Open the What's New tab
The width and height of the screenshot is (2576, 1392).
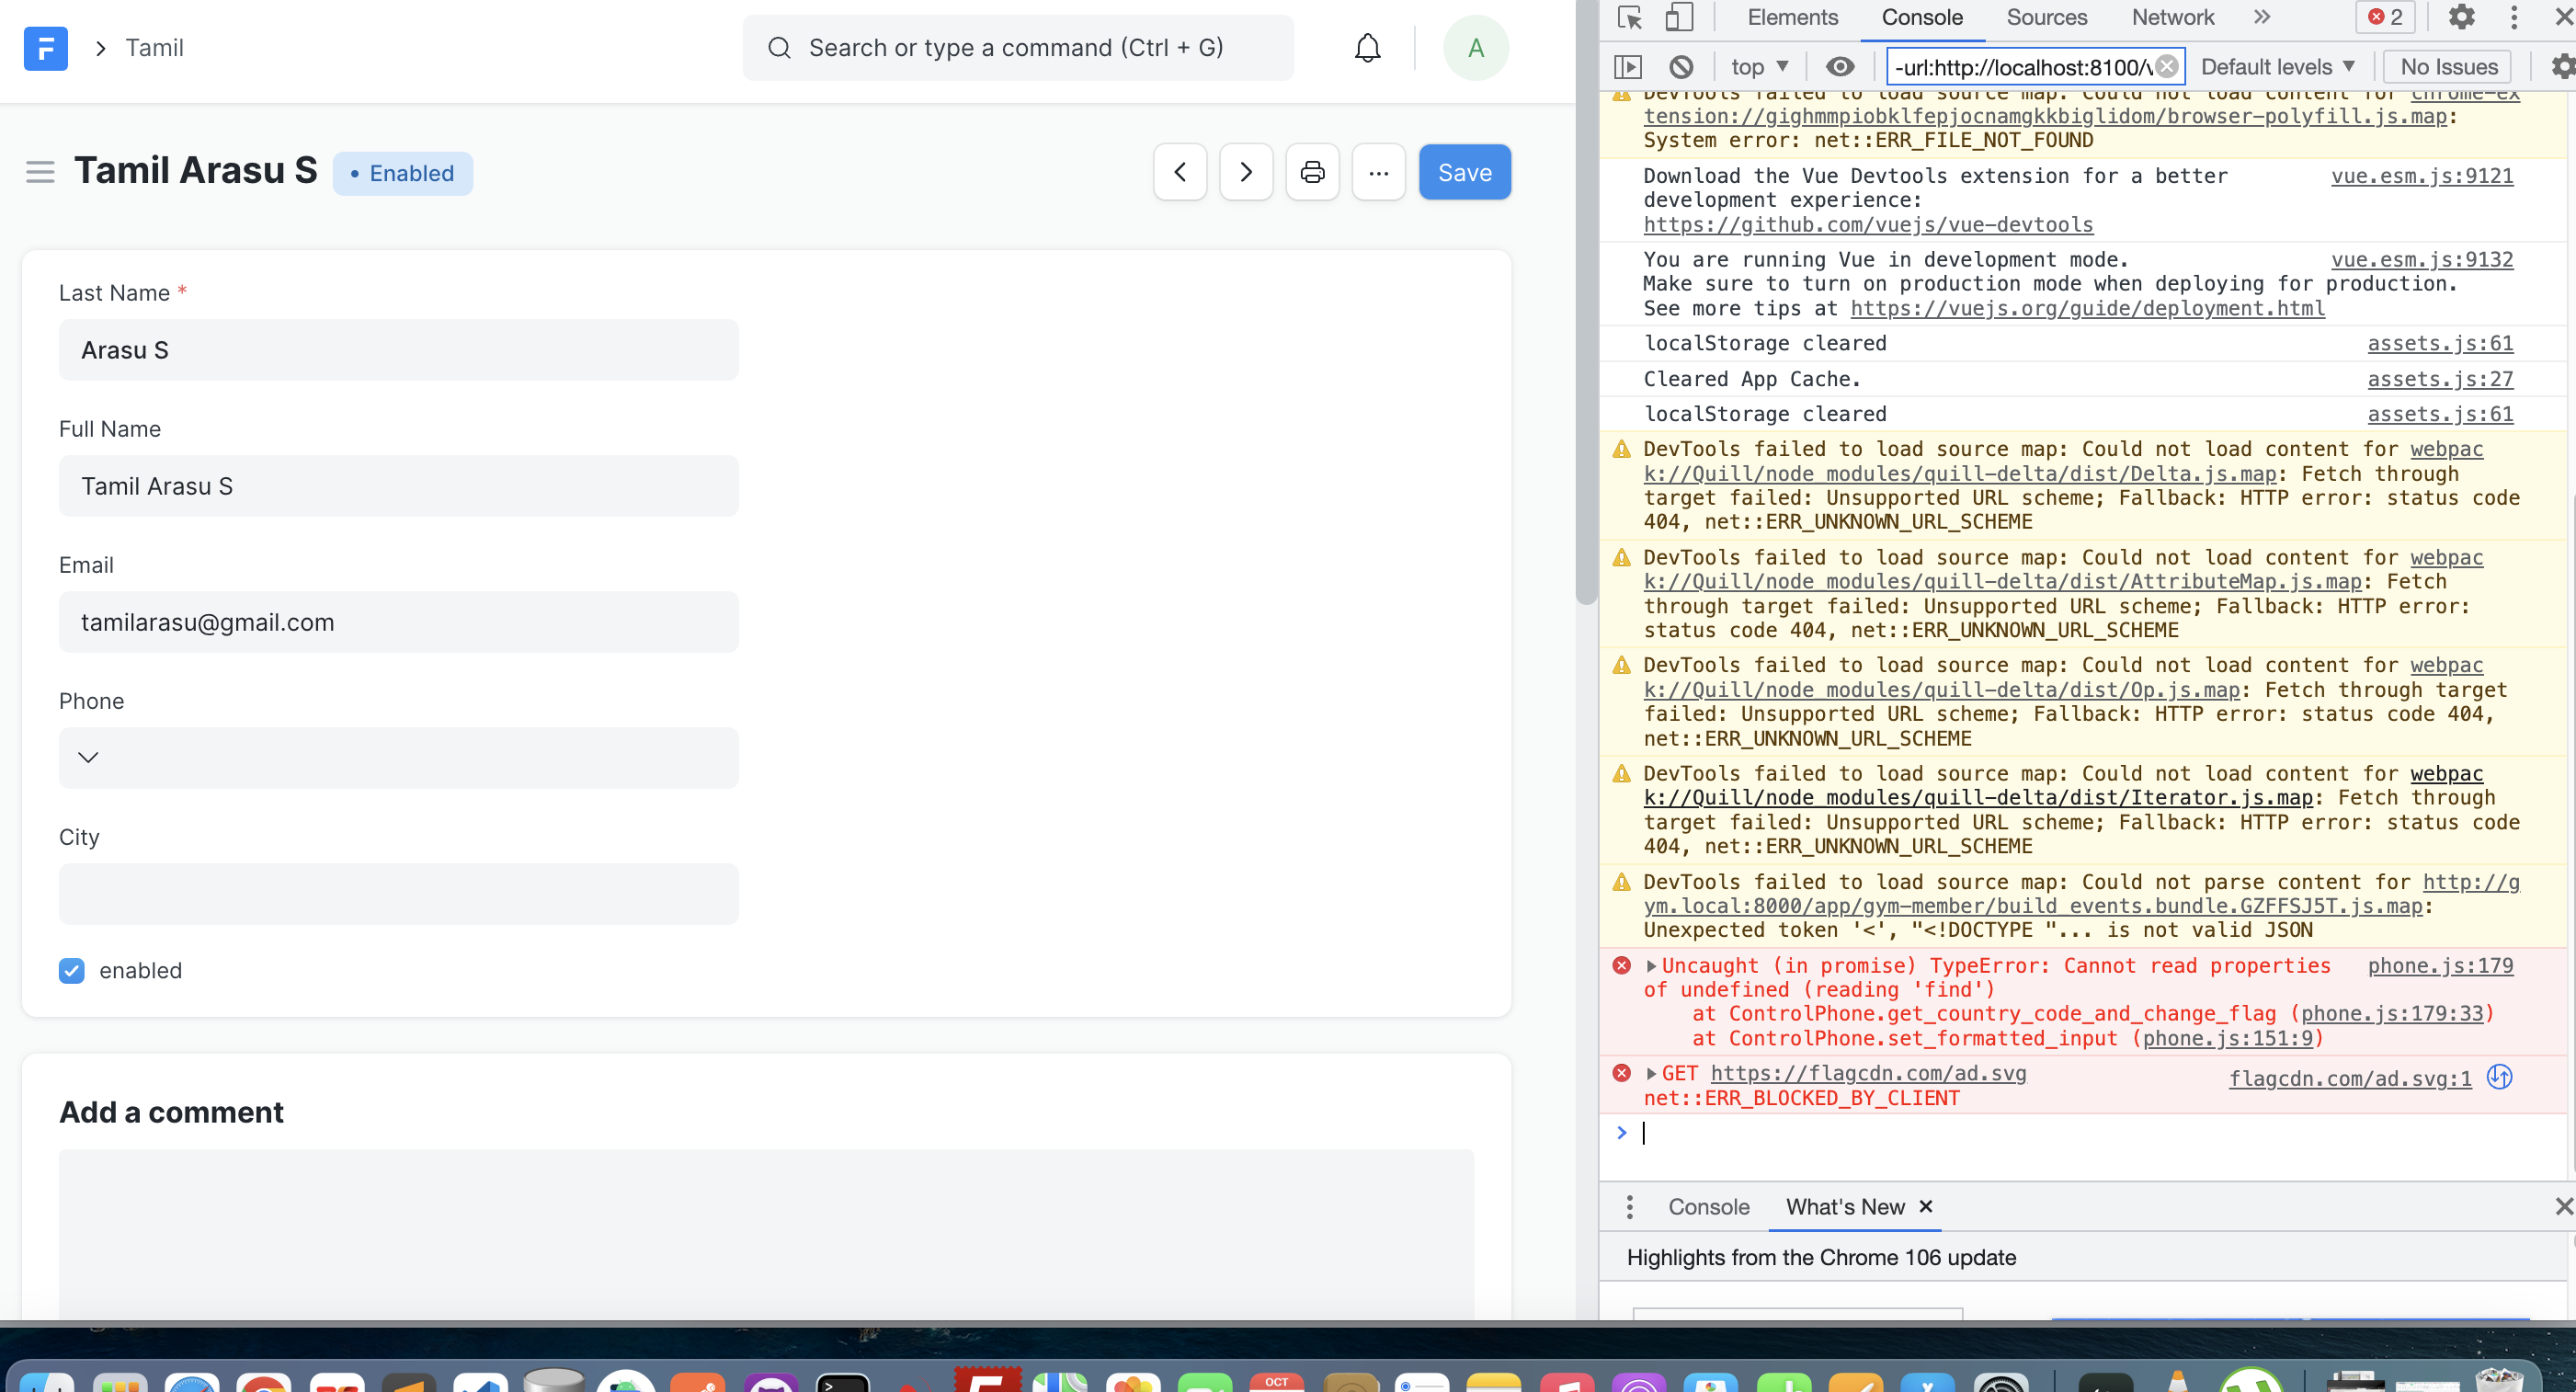click(1845, 1207)
